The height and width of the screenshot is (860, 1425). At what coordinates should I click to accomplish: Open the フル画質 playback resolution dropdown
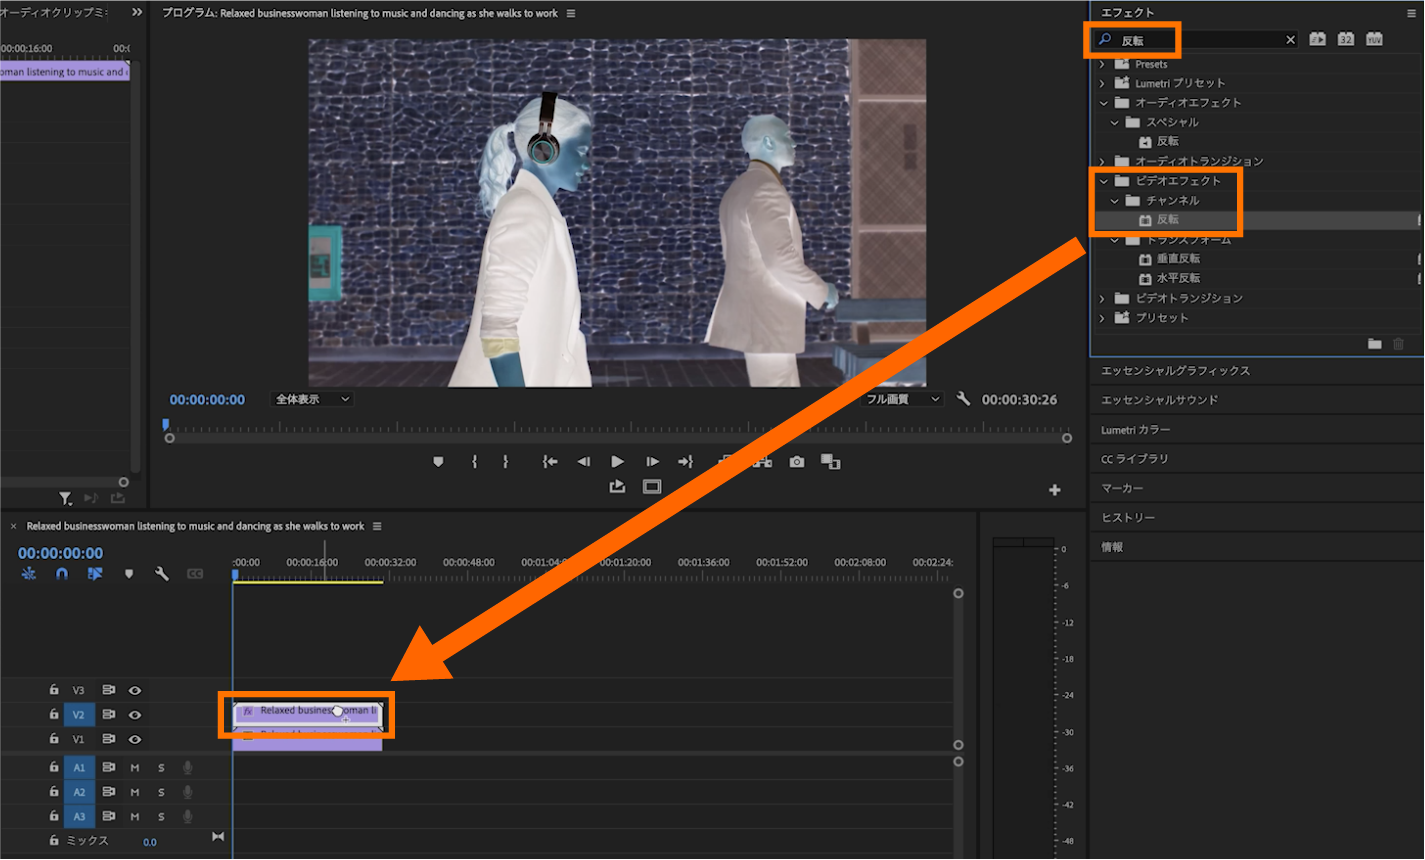coord(903,399)
